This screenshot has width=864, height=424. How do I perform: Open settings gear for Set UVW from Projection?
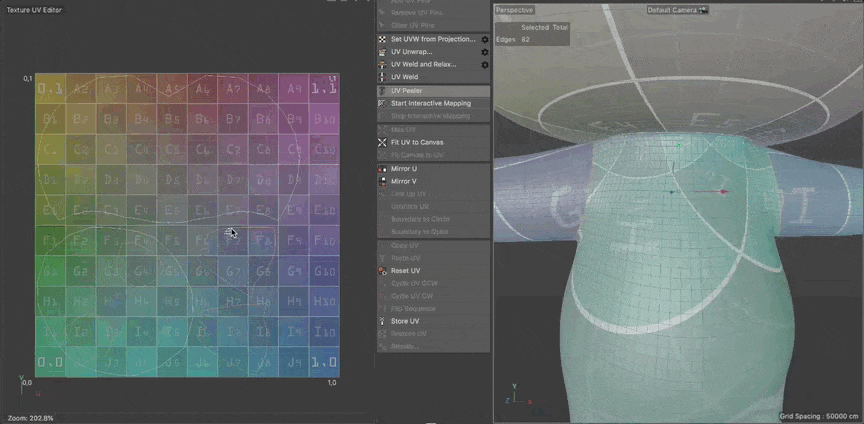pos(485,40)
